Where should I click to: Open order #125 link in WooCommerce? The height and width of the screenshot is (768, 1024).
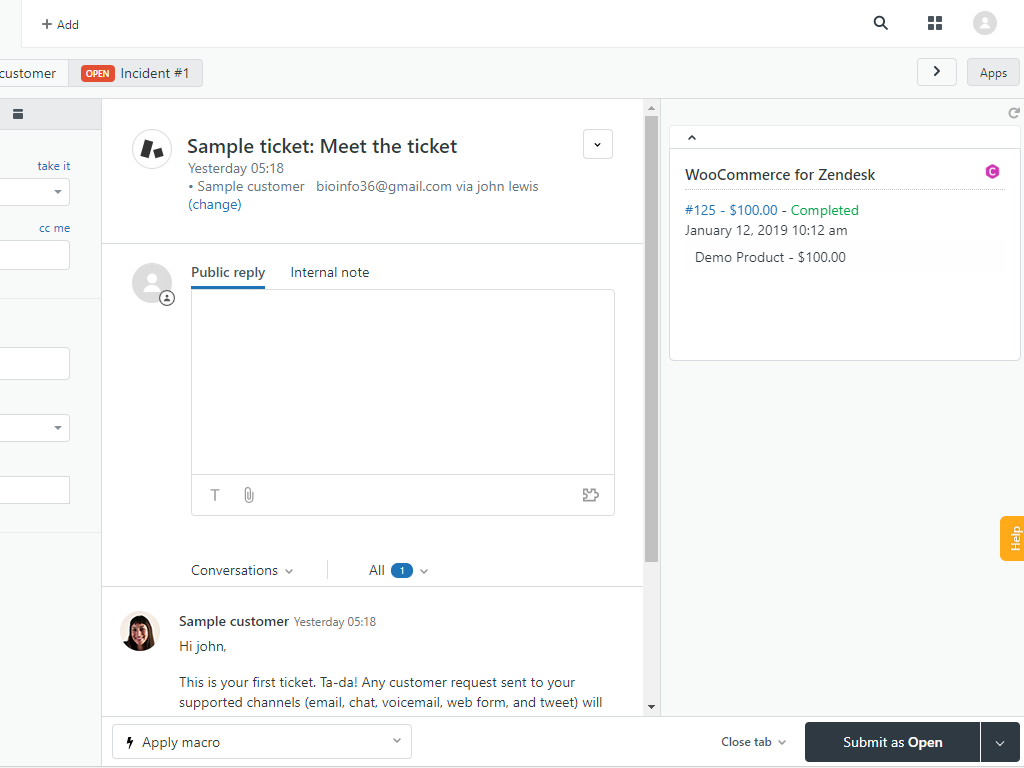[731, 210]
